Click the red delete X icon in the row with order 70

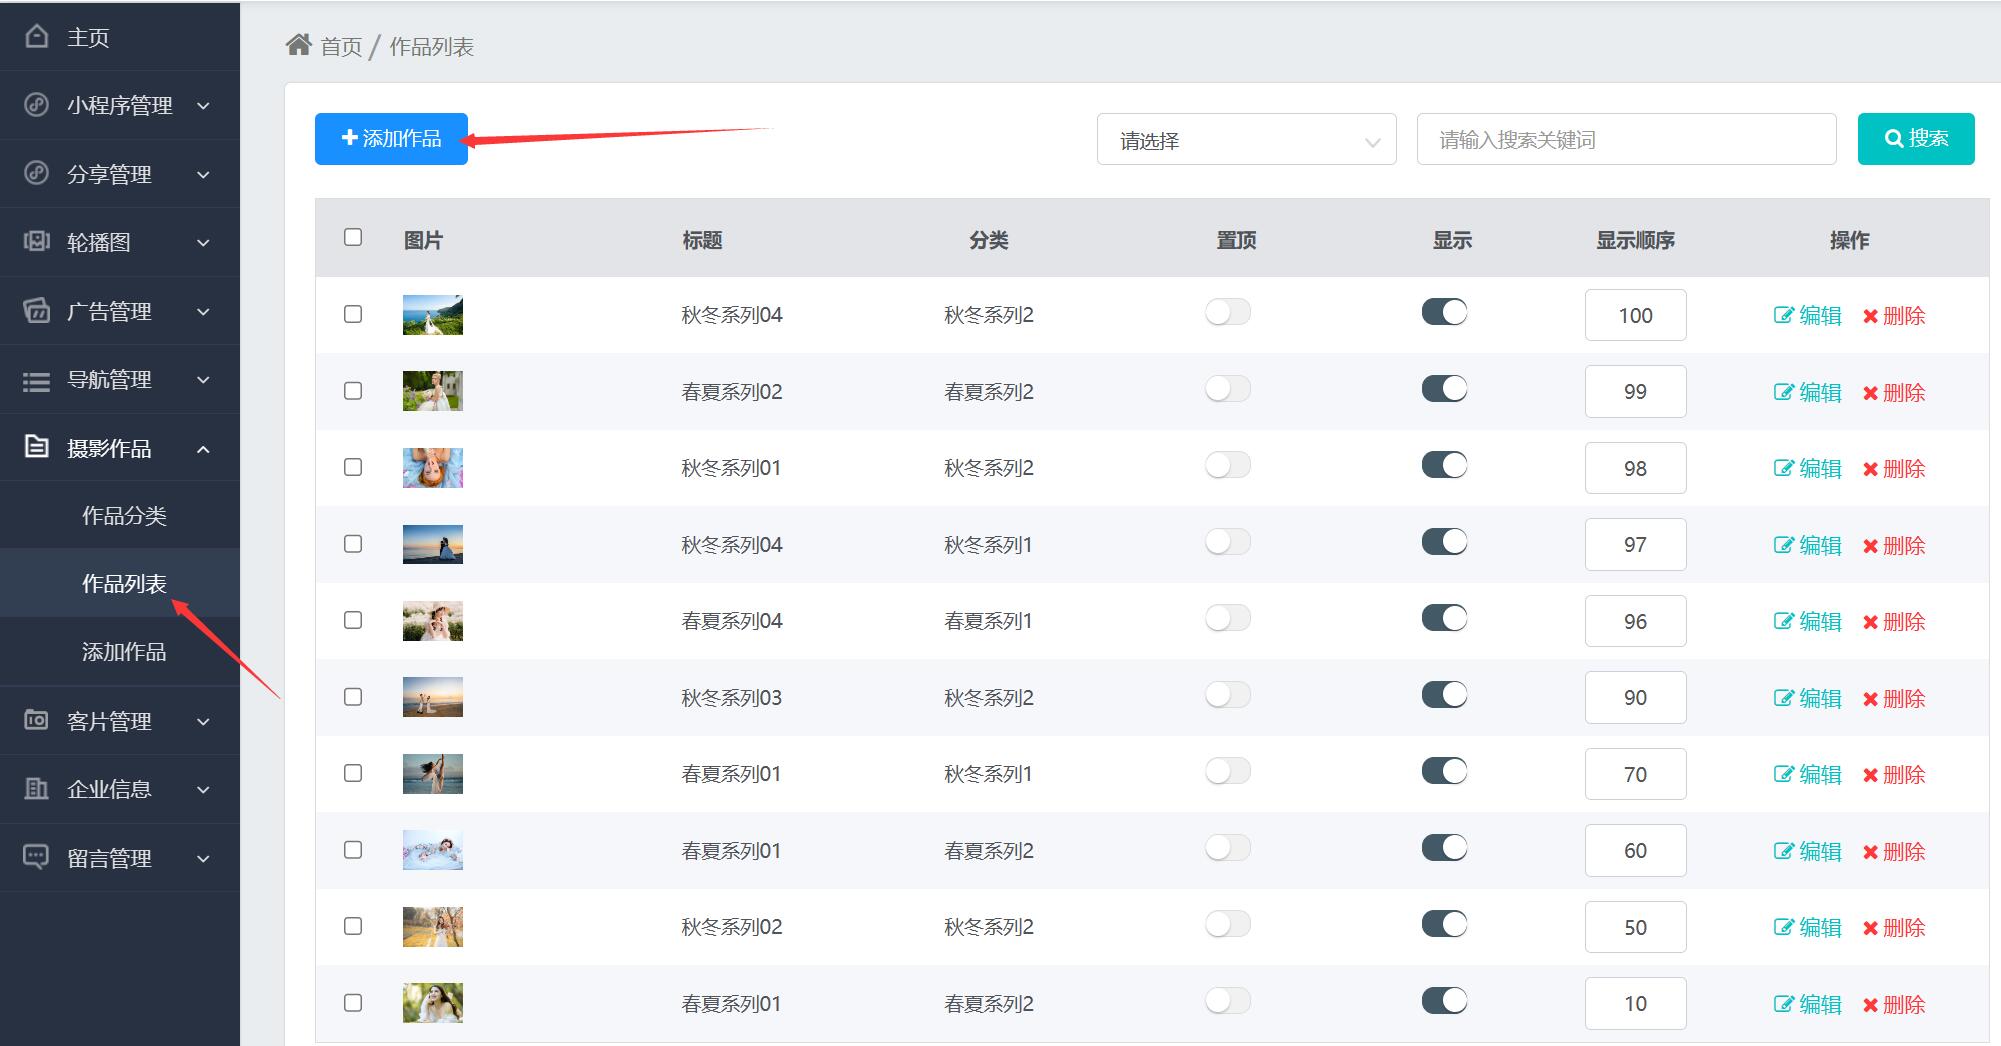tap(1870, 775)
